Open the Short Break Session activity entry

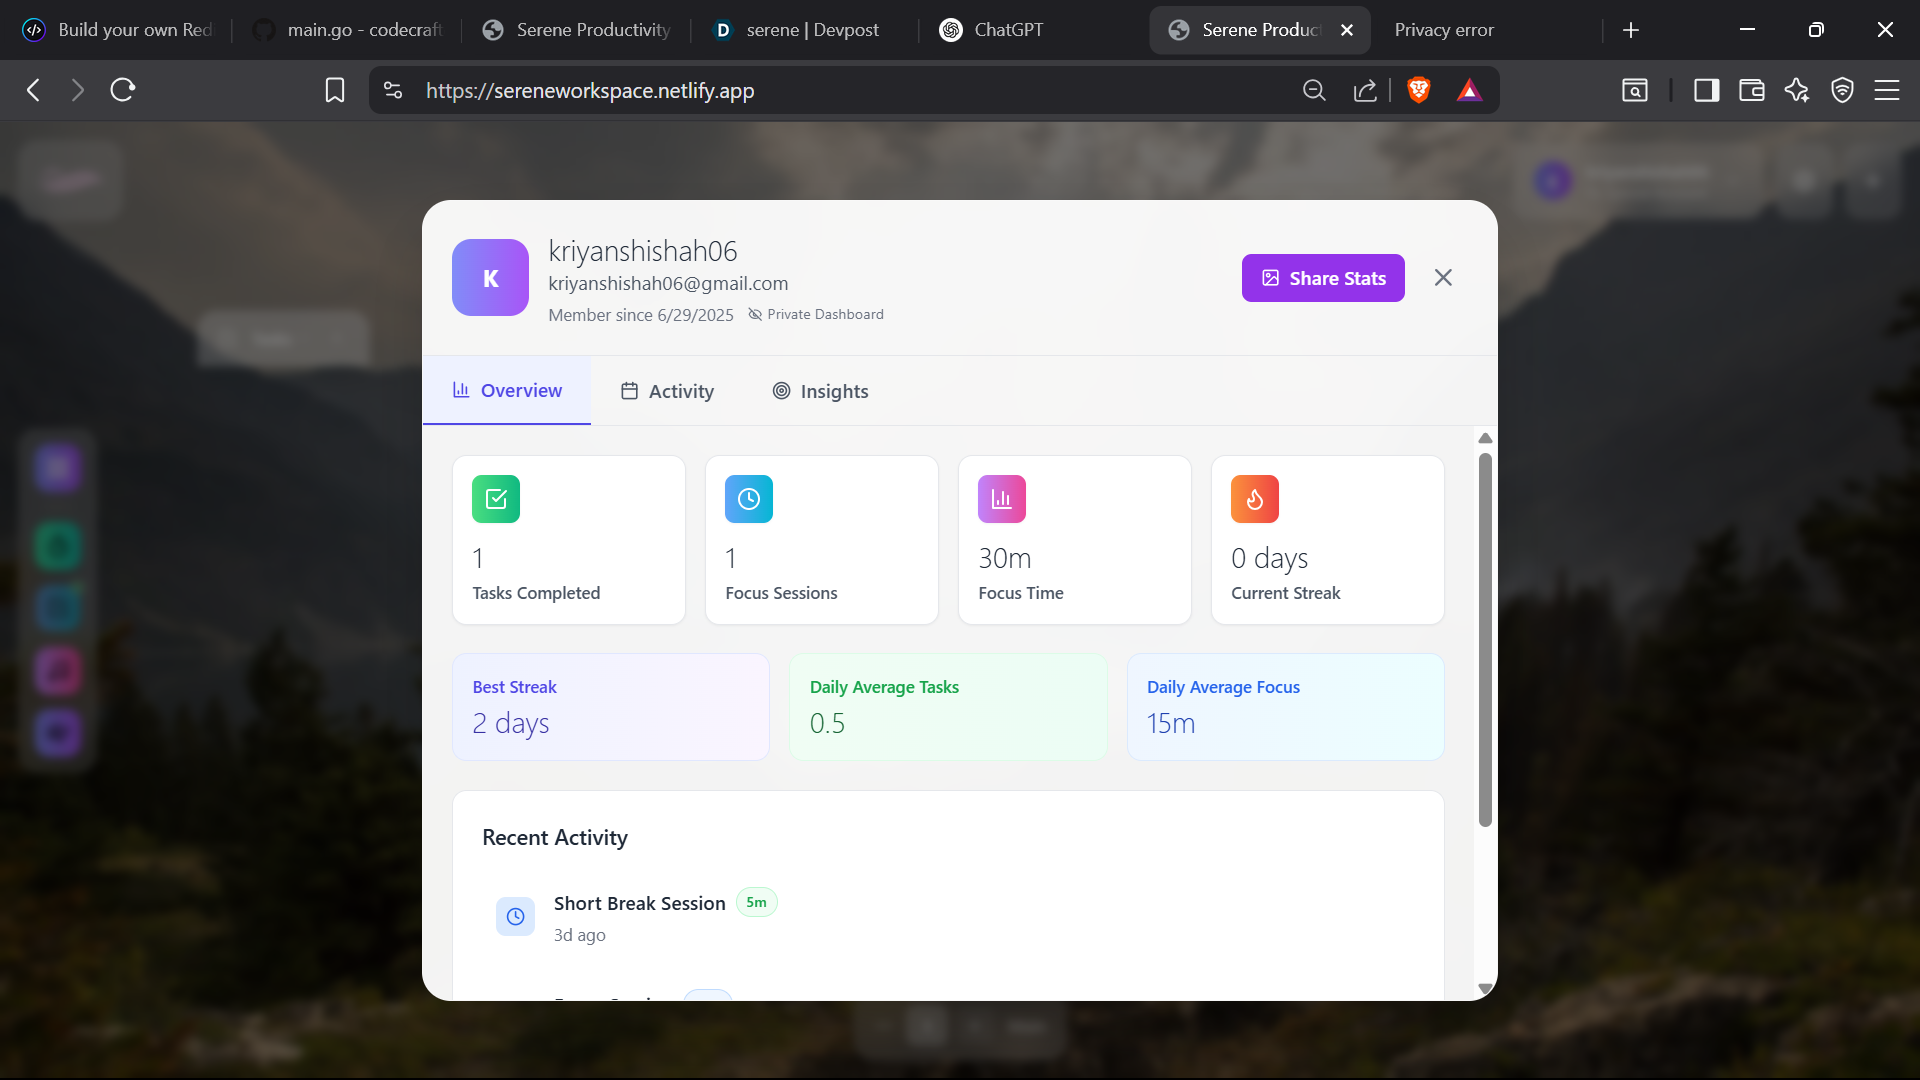(x=640, y=904)
